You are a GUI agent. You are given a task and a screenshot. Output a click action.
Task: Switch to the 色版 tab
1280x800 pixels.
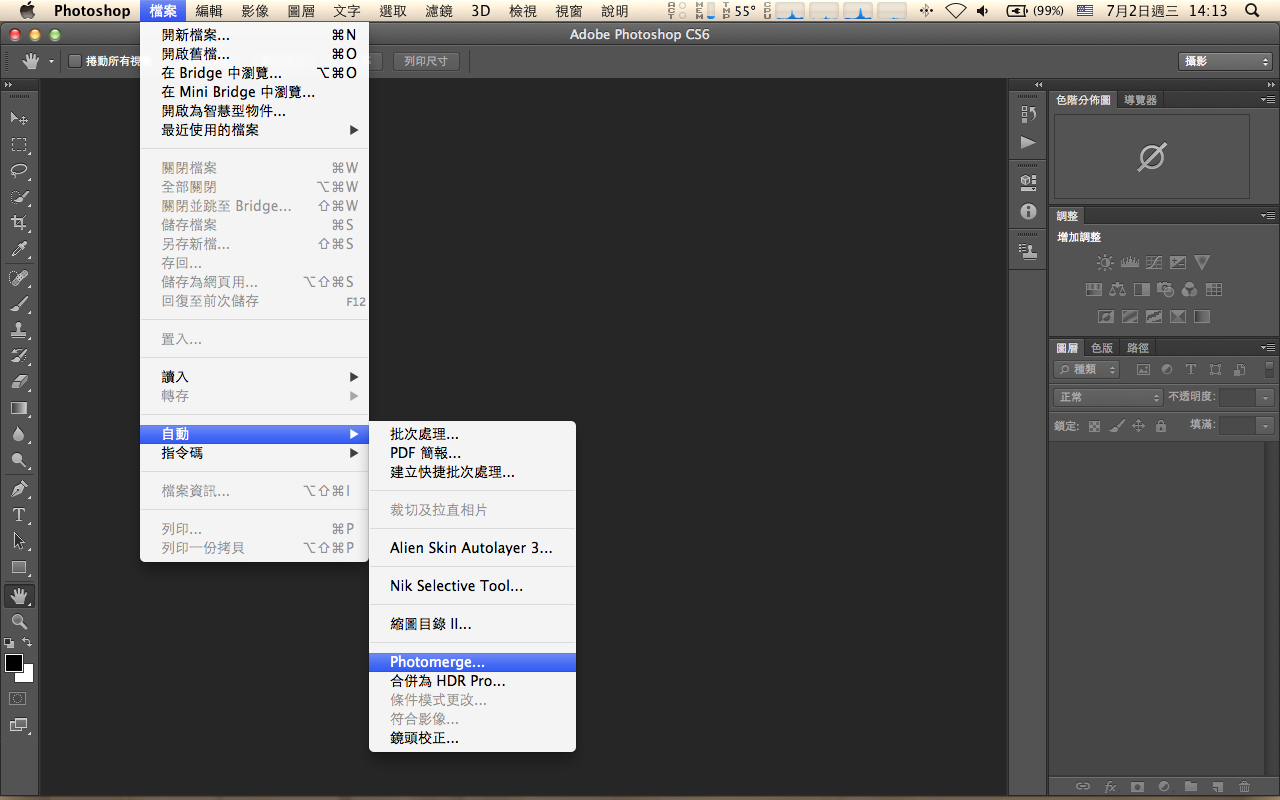pos(1102,348)
